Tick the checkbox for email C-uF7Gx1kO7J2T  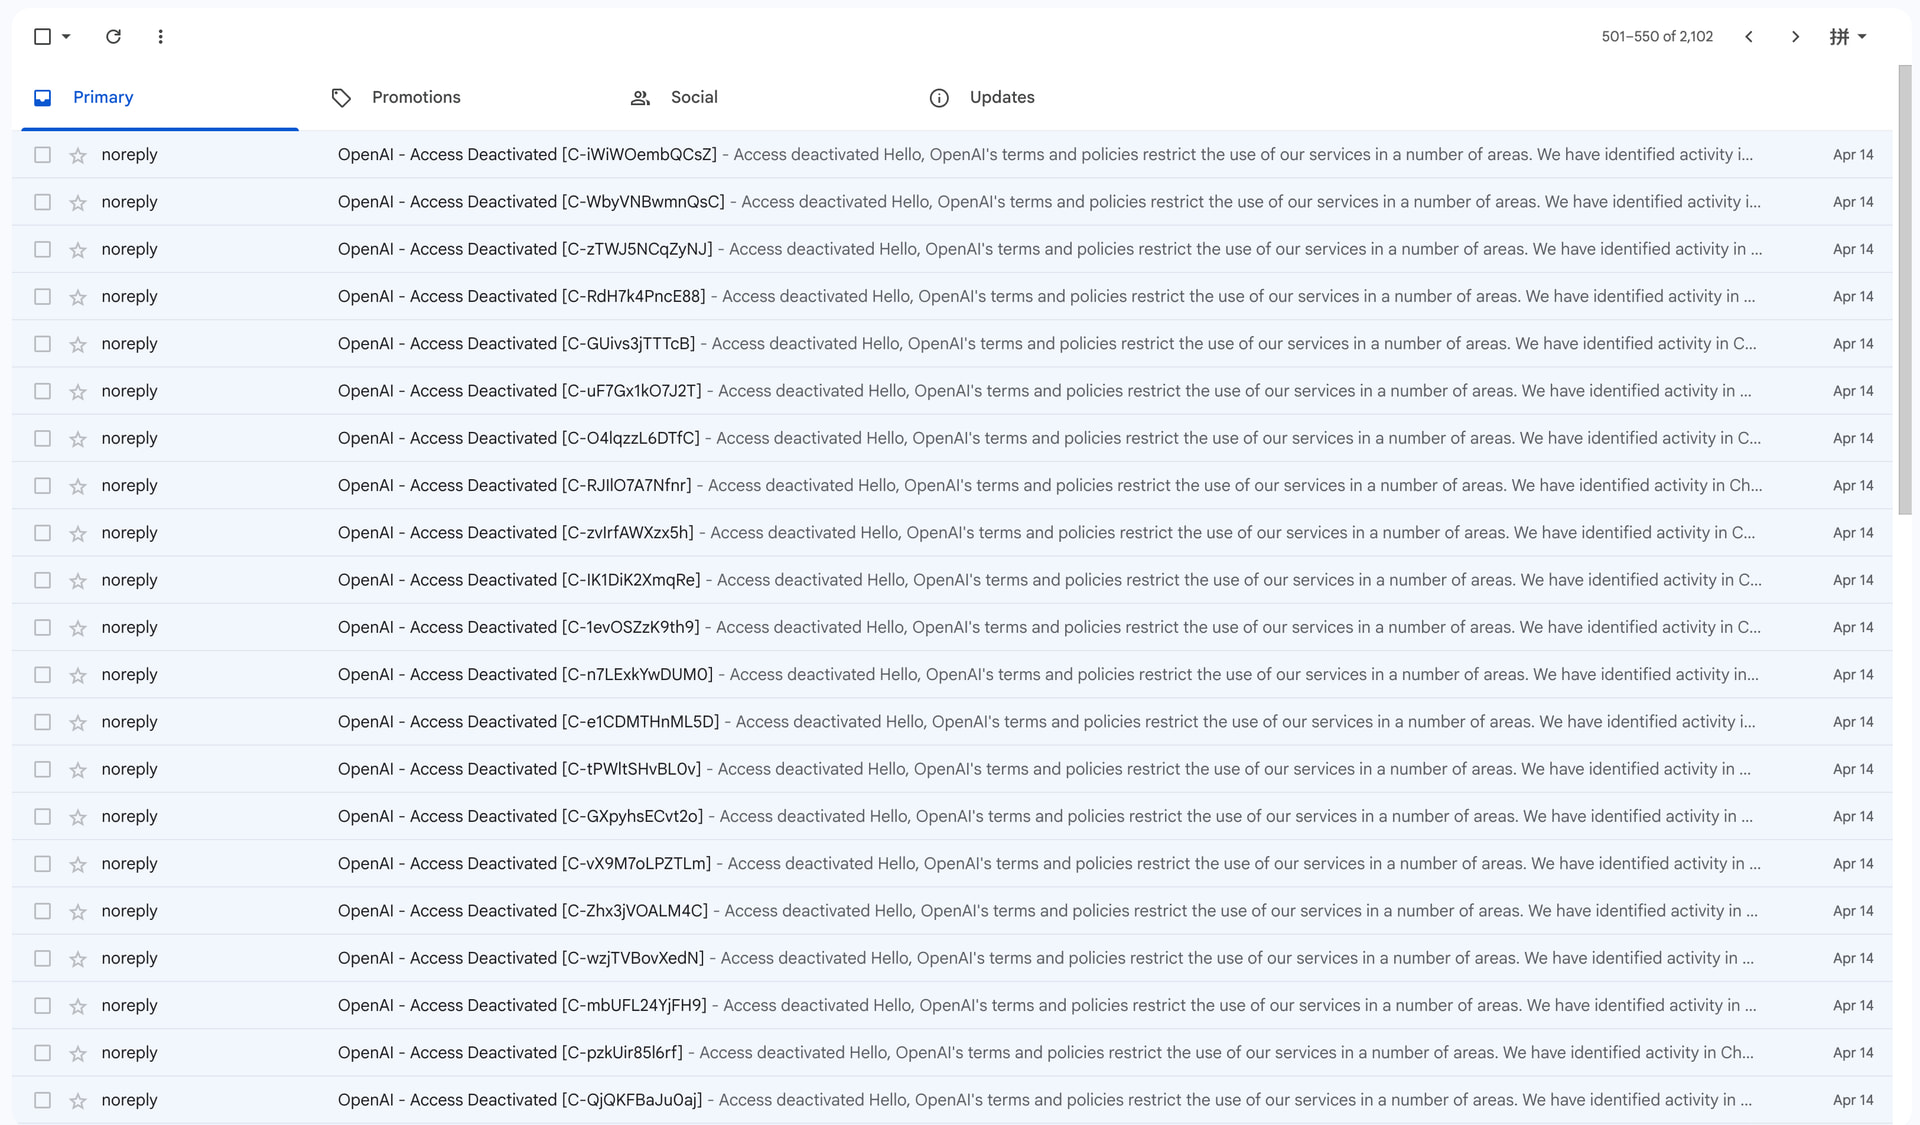pos(42,391)
